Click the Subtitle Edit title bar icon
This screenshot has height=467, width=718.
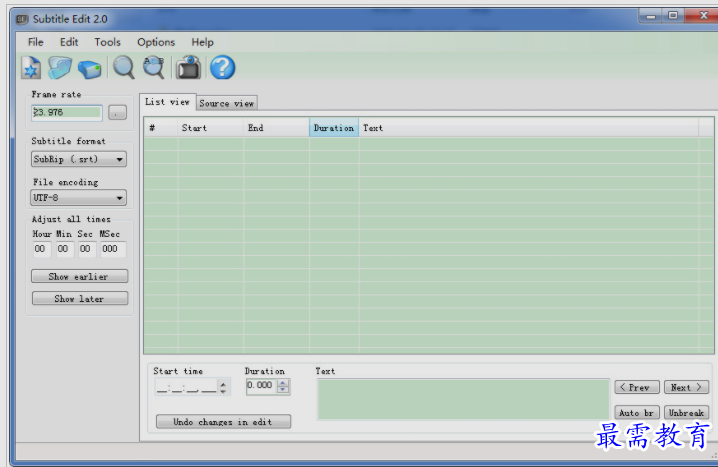click(21, 16)
